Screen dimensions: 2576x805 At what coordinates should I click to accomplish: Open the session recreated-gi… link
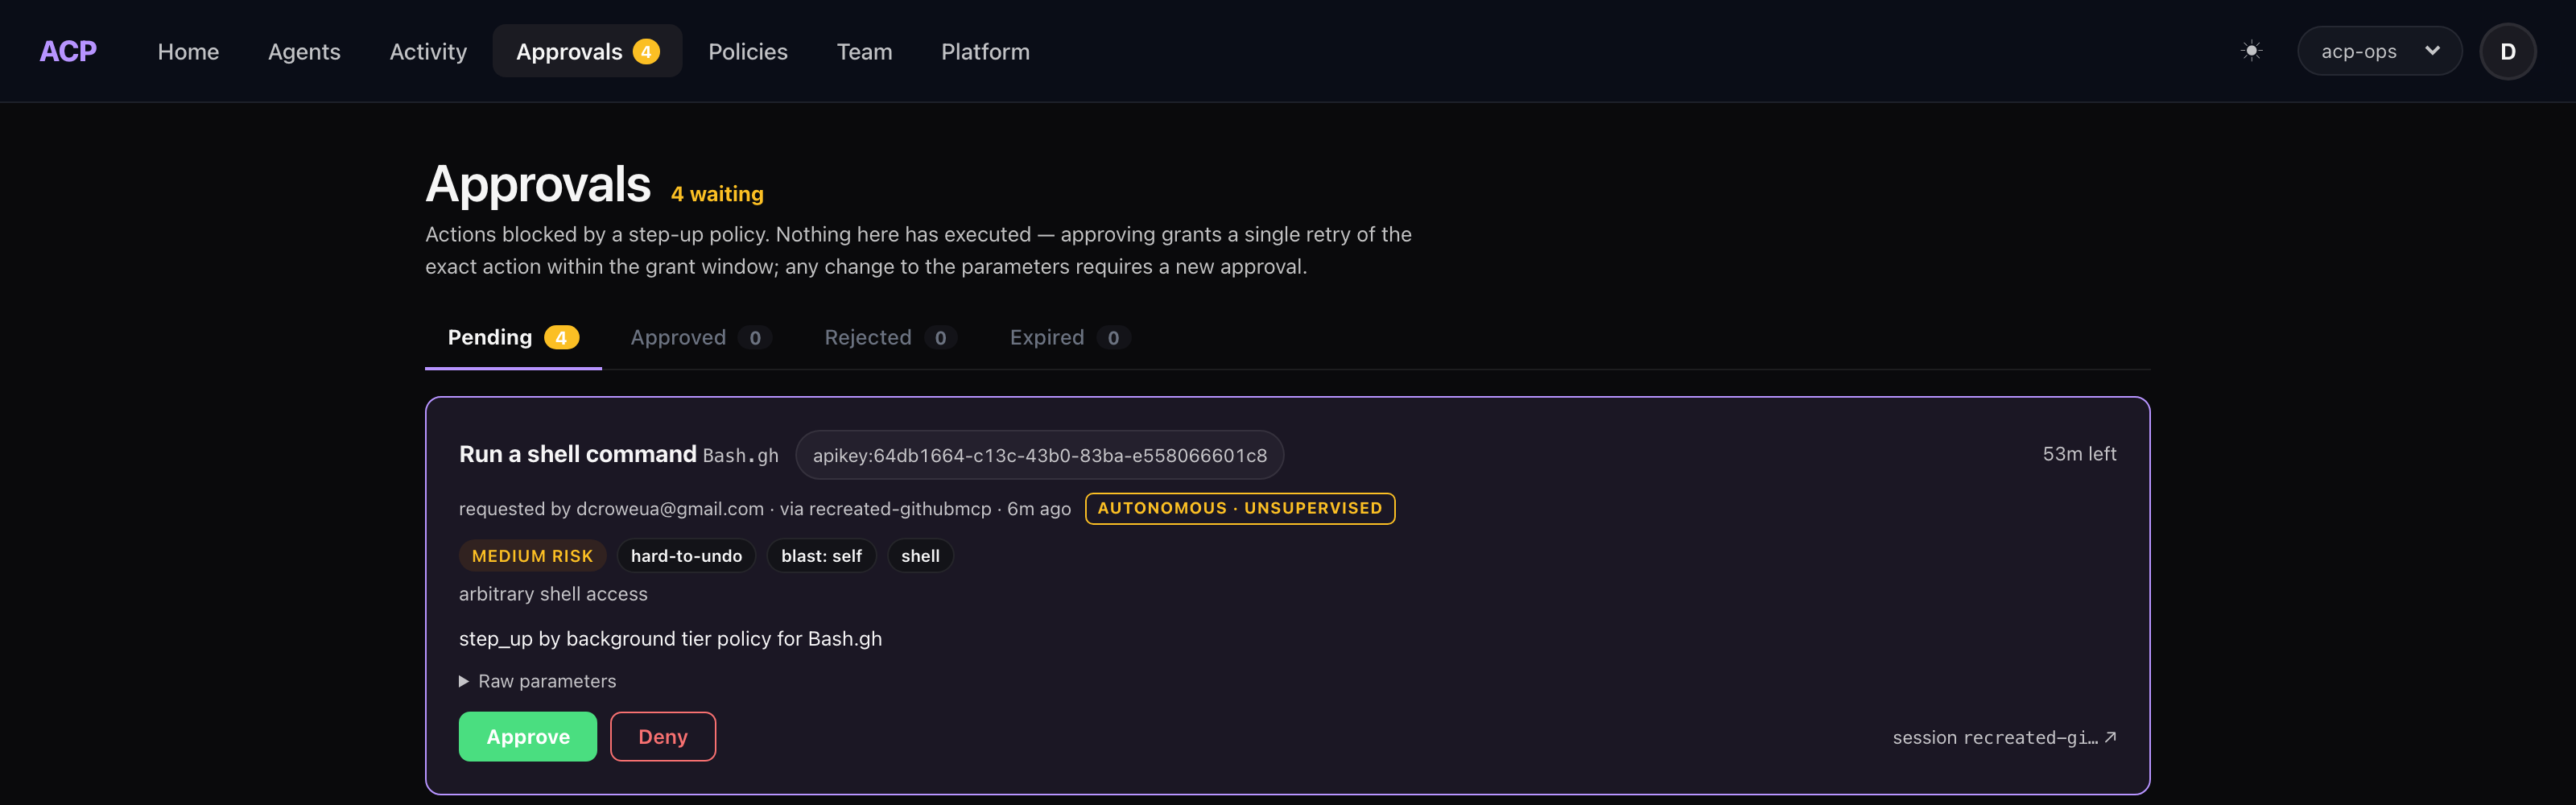click(x=2004, y=737)
